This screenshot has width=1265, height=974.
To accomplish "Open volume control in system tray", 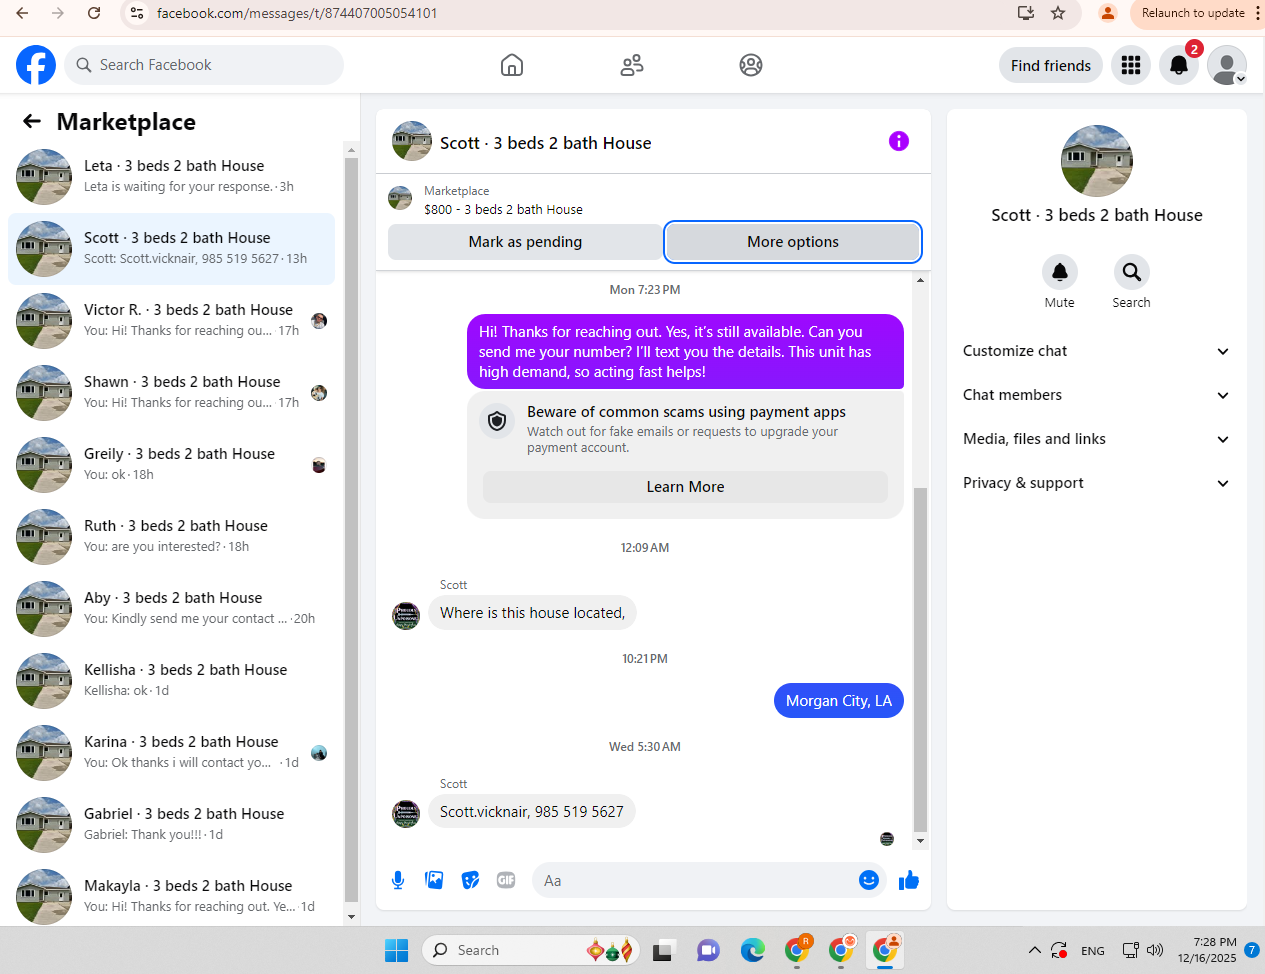I will (x=1155, y=950).
